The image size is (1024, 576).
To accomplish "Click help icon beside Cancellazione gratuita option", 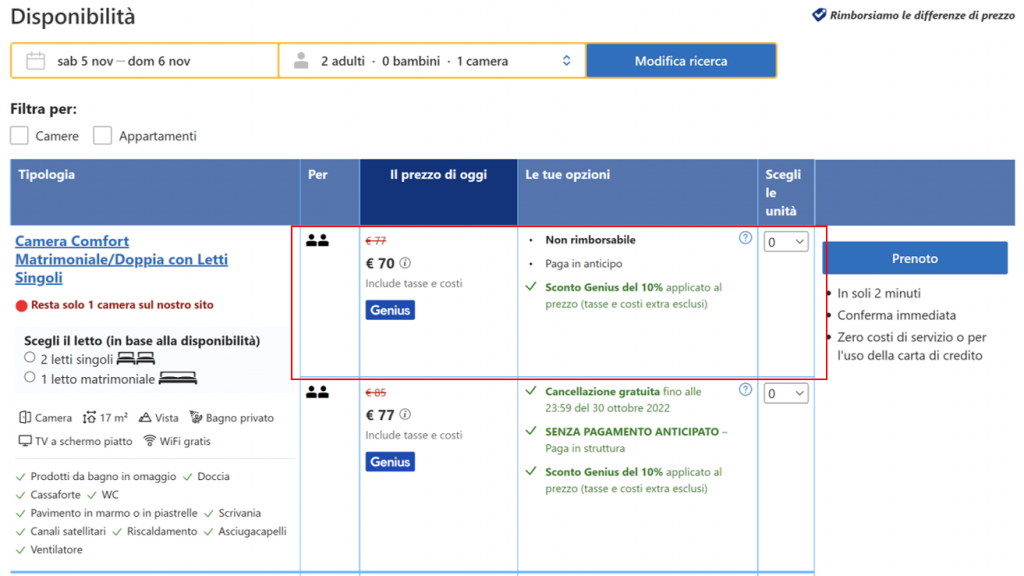I will (745, 390).
